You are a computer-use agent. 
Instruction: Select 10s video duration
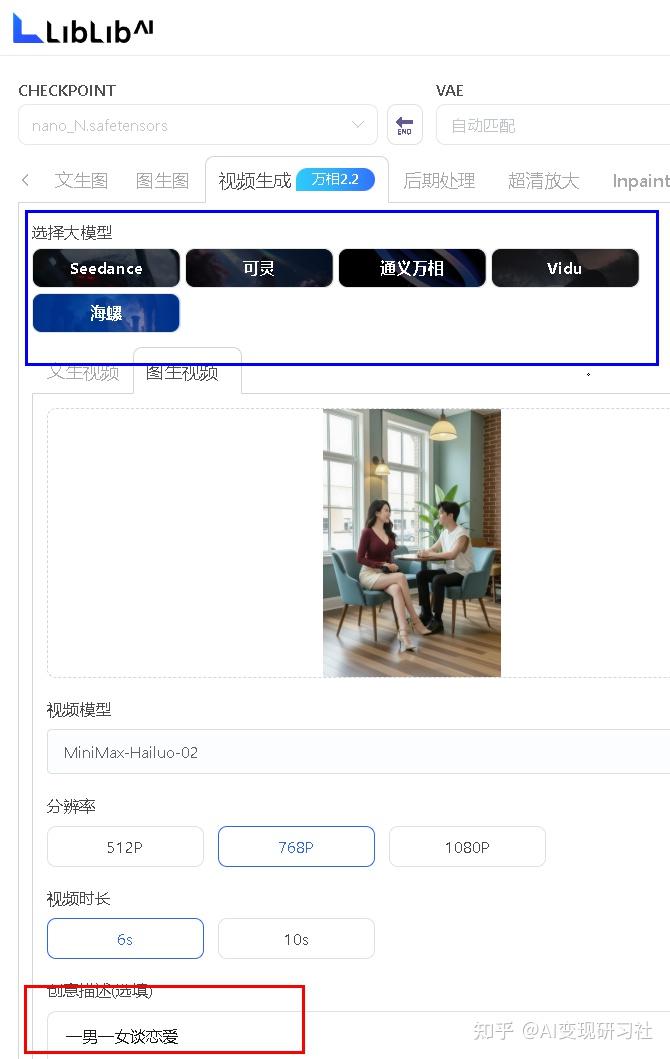point(296,939)
